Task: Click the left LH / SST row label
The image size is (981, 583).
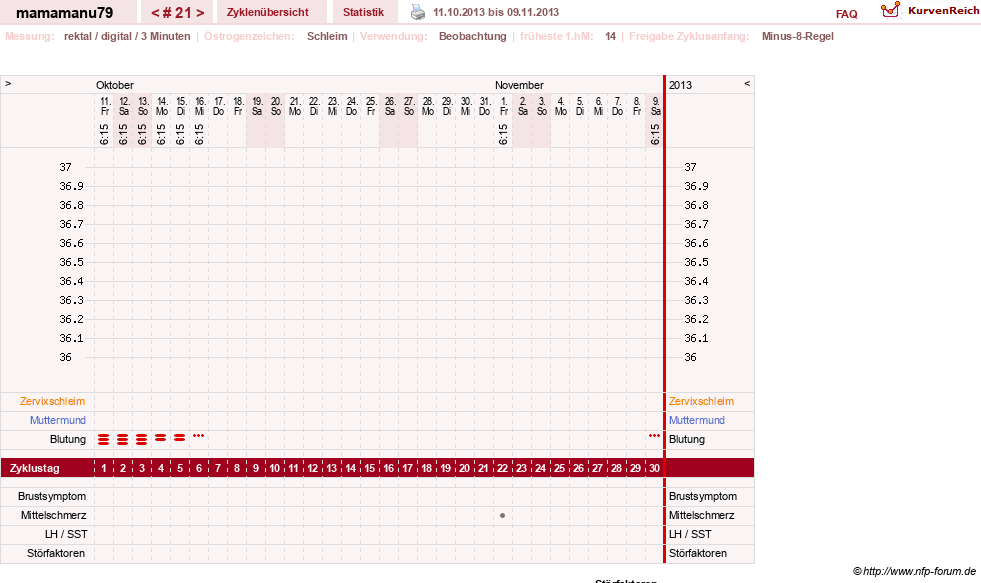Action: [66, 534]
